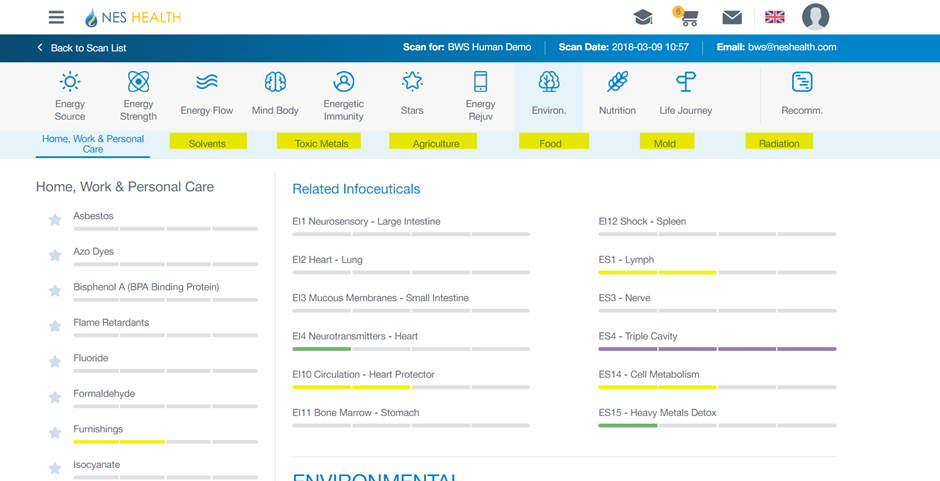Screen dimensions: 940x481
Task: Click the ES1 - Lymph infoceutical
Action: (x=626, y=260)
